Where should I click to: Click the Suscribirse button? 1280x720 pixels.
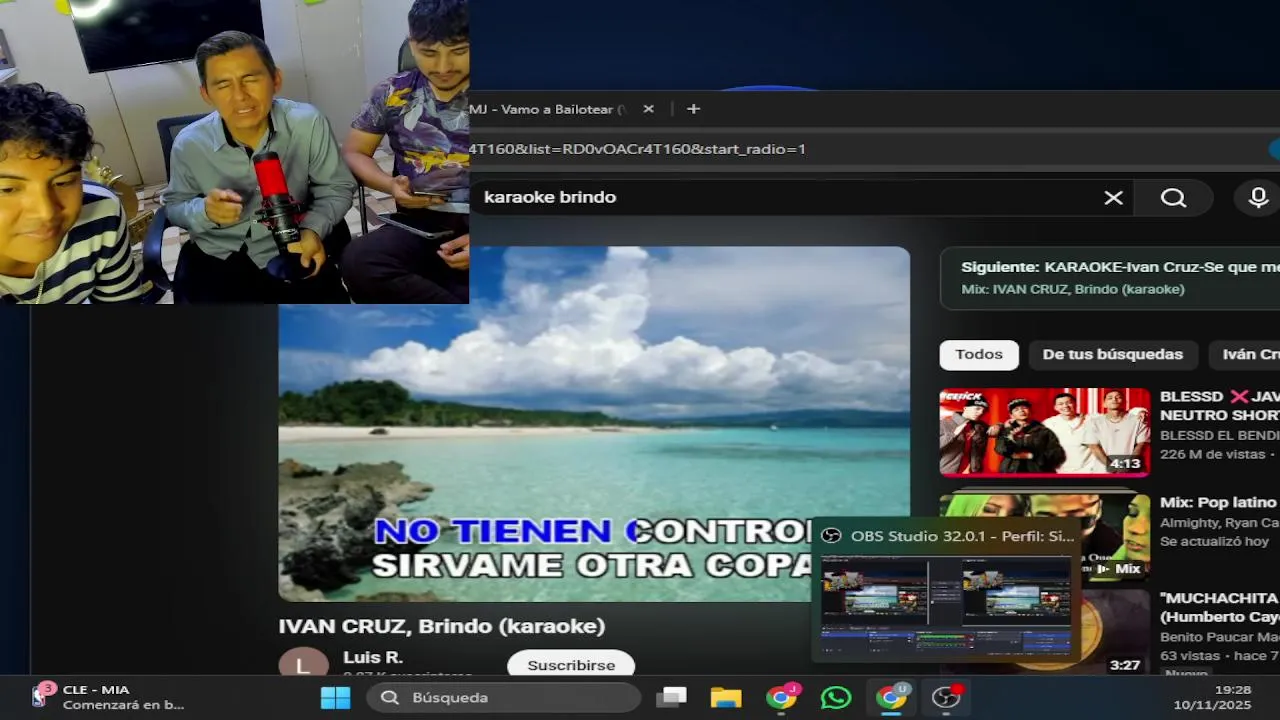571,664
